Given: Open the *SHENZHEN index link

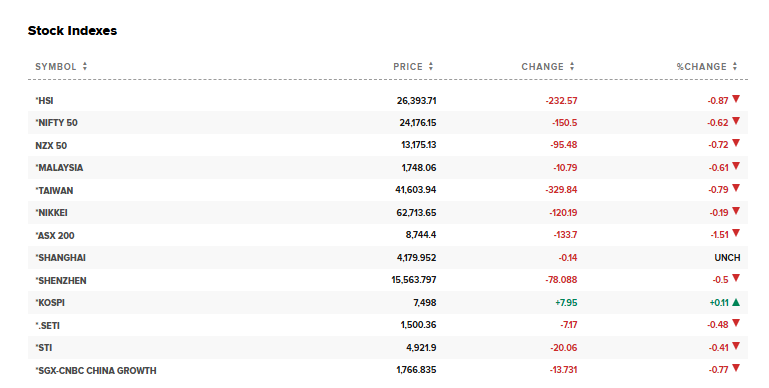Looking at the screenshot, I should tap(61, 281).
